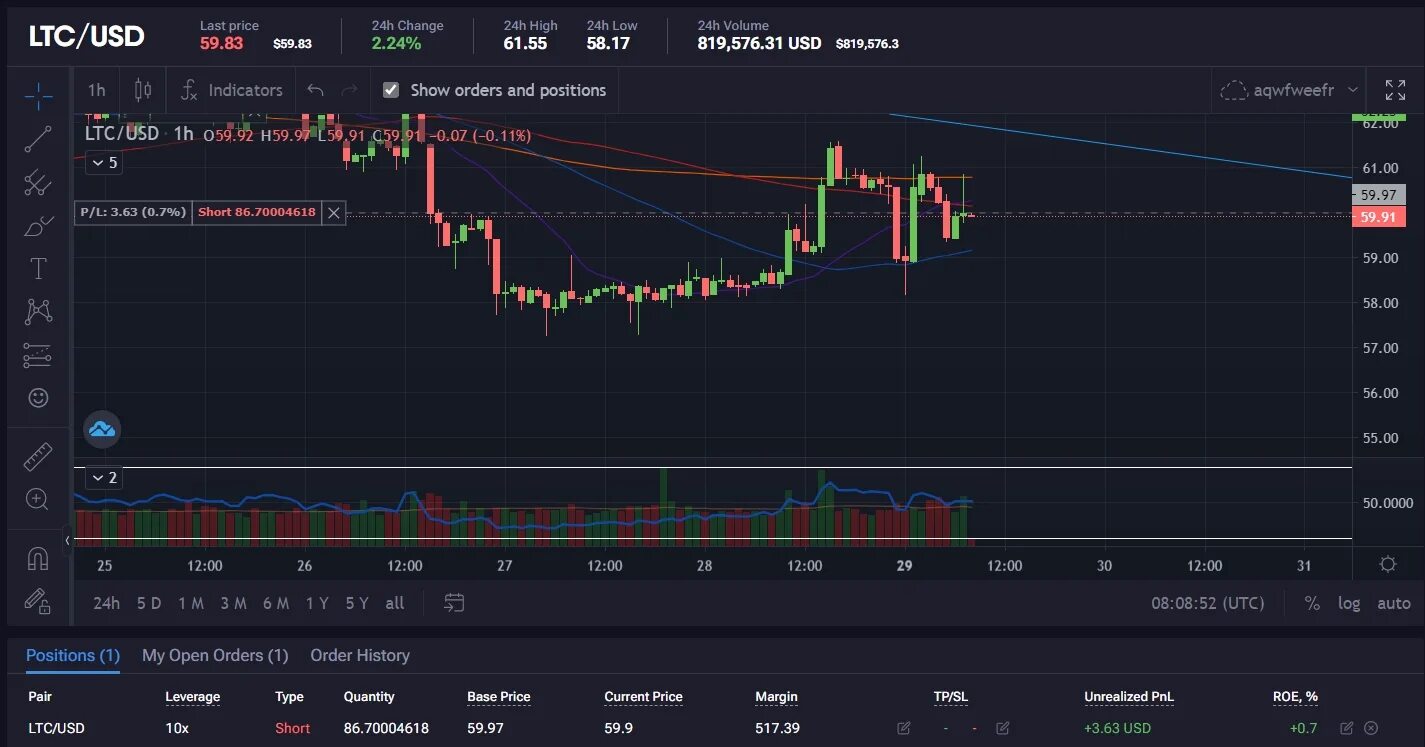
Task: Open the emoji sticker tool
Action: click(x=37, y=397)
